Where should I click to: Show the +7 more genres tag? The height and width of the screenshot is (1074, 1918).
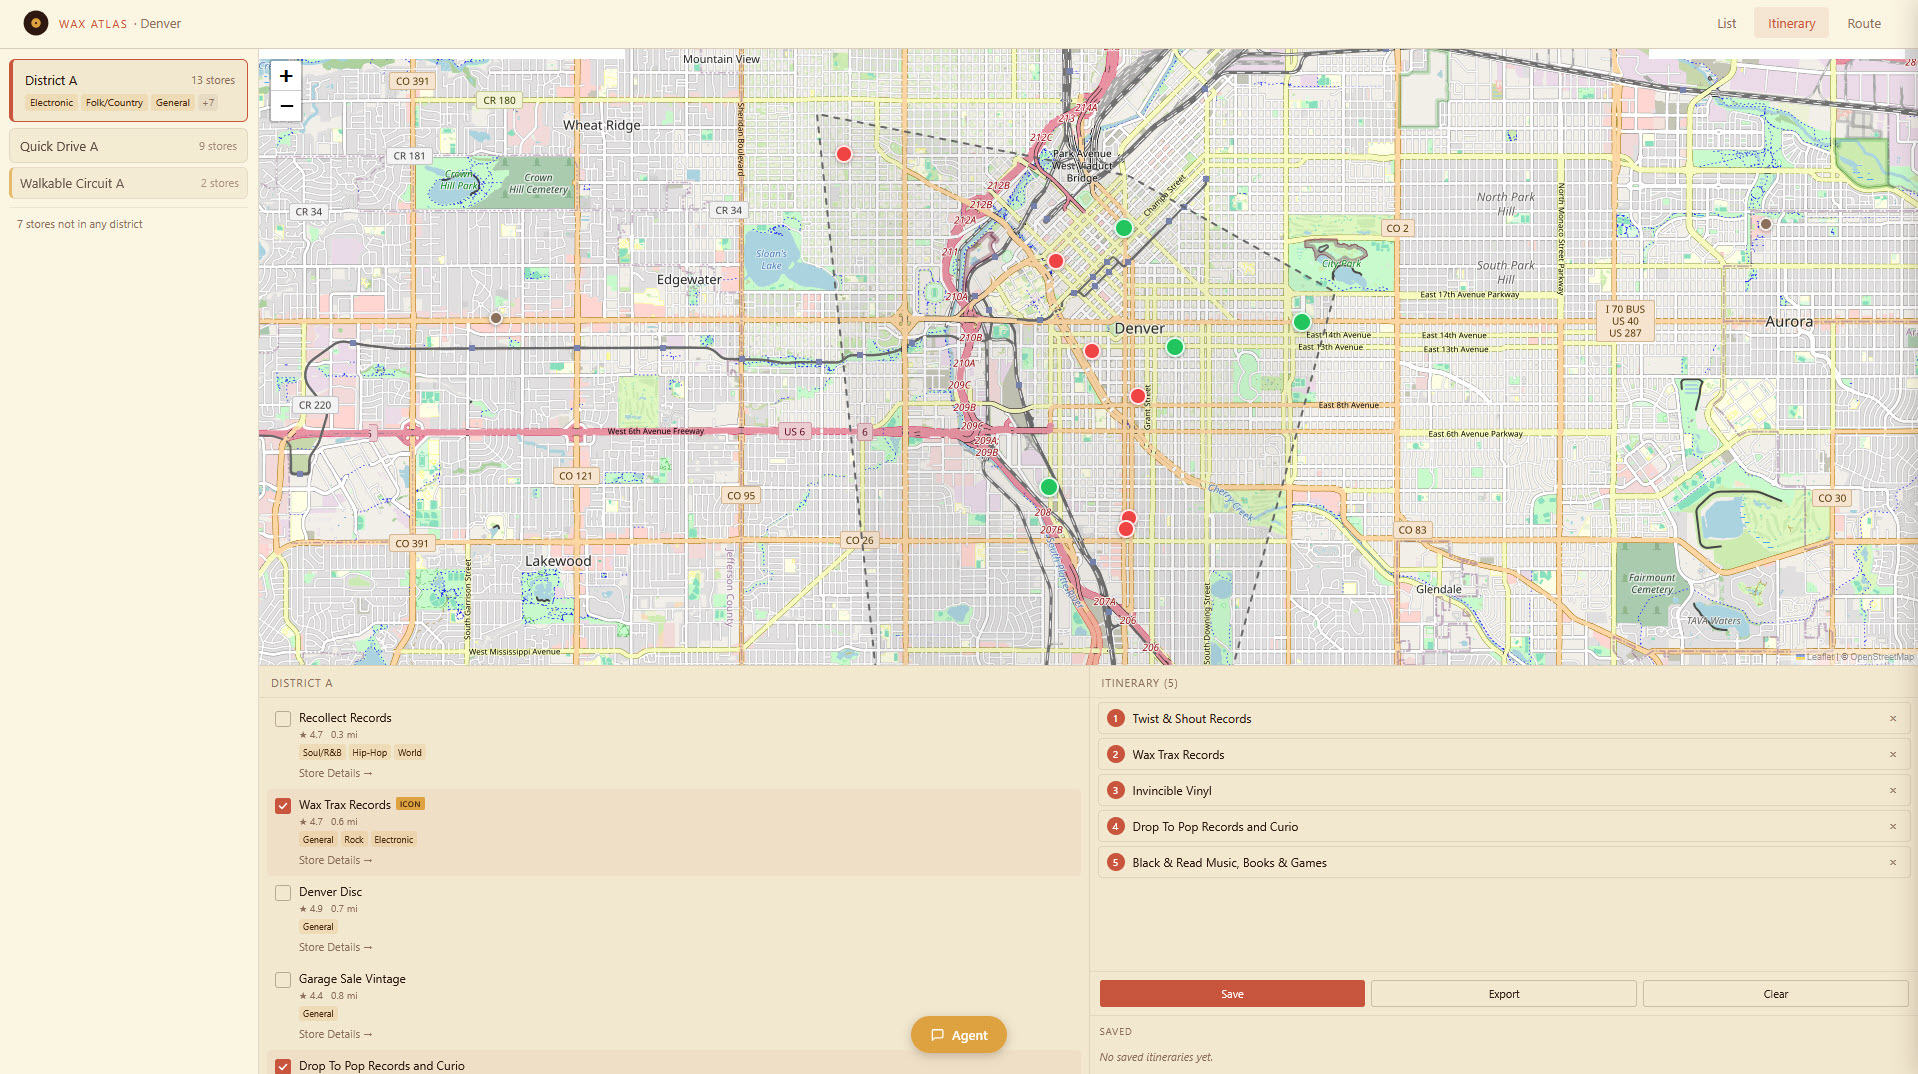208,103
